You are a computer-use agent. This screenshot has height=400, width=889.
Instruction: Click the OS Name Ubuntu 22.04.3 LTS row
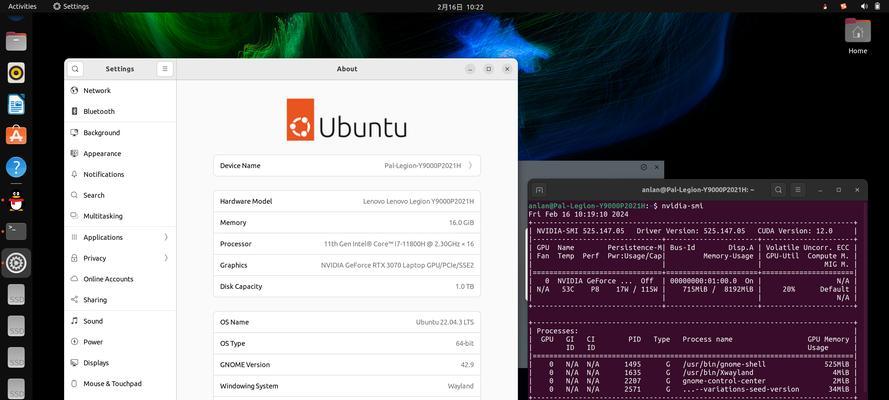(347, 322)
